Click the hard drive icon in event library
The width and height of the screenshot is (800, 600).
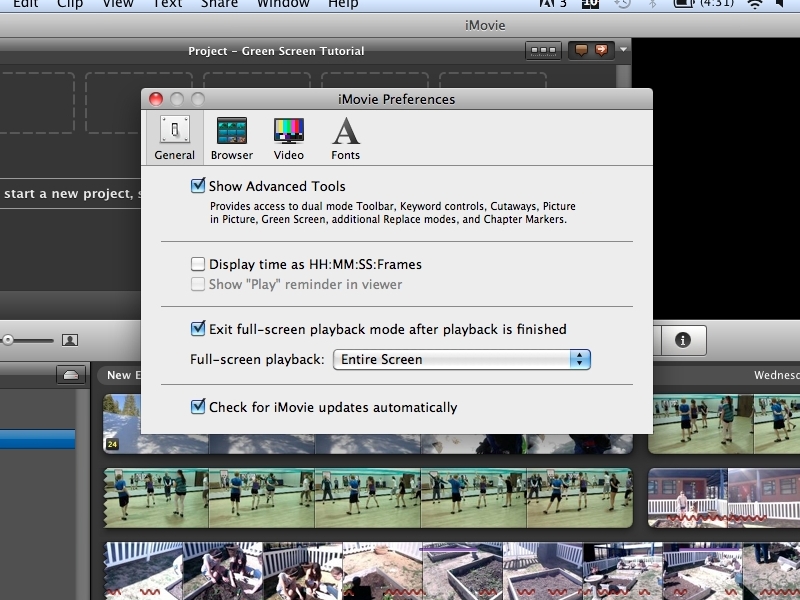point(71,376)
